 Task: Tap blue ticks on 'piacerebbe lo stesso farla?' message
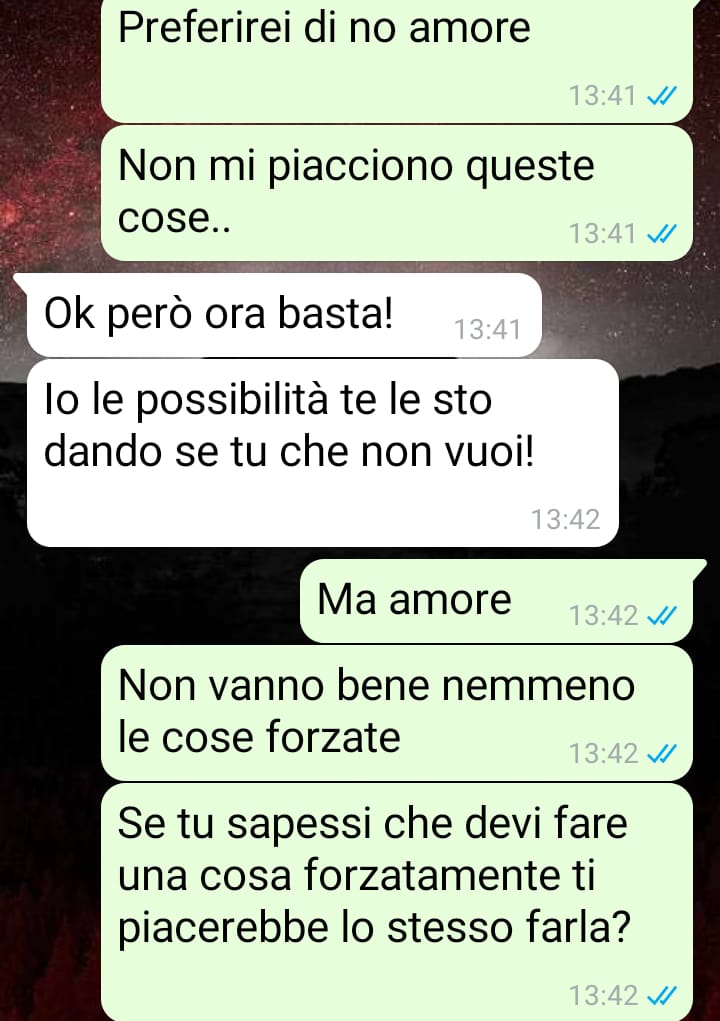[x=661, y=995]
